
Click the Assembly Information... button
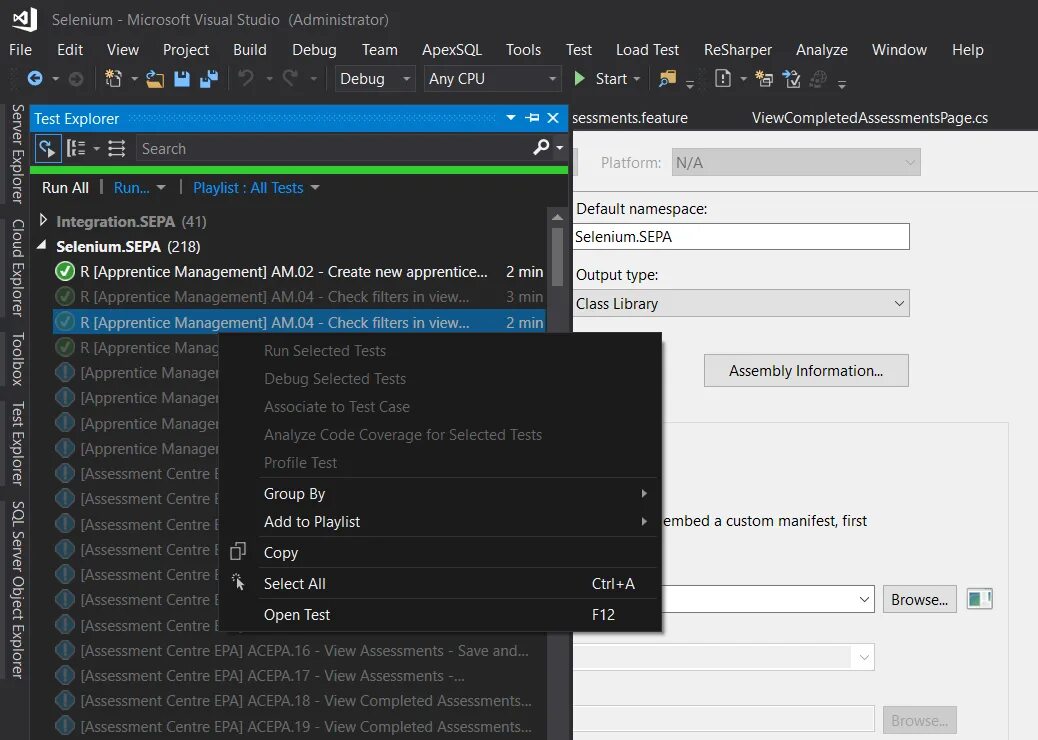pyautogui.click(x=806, y=371)
